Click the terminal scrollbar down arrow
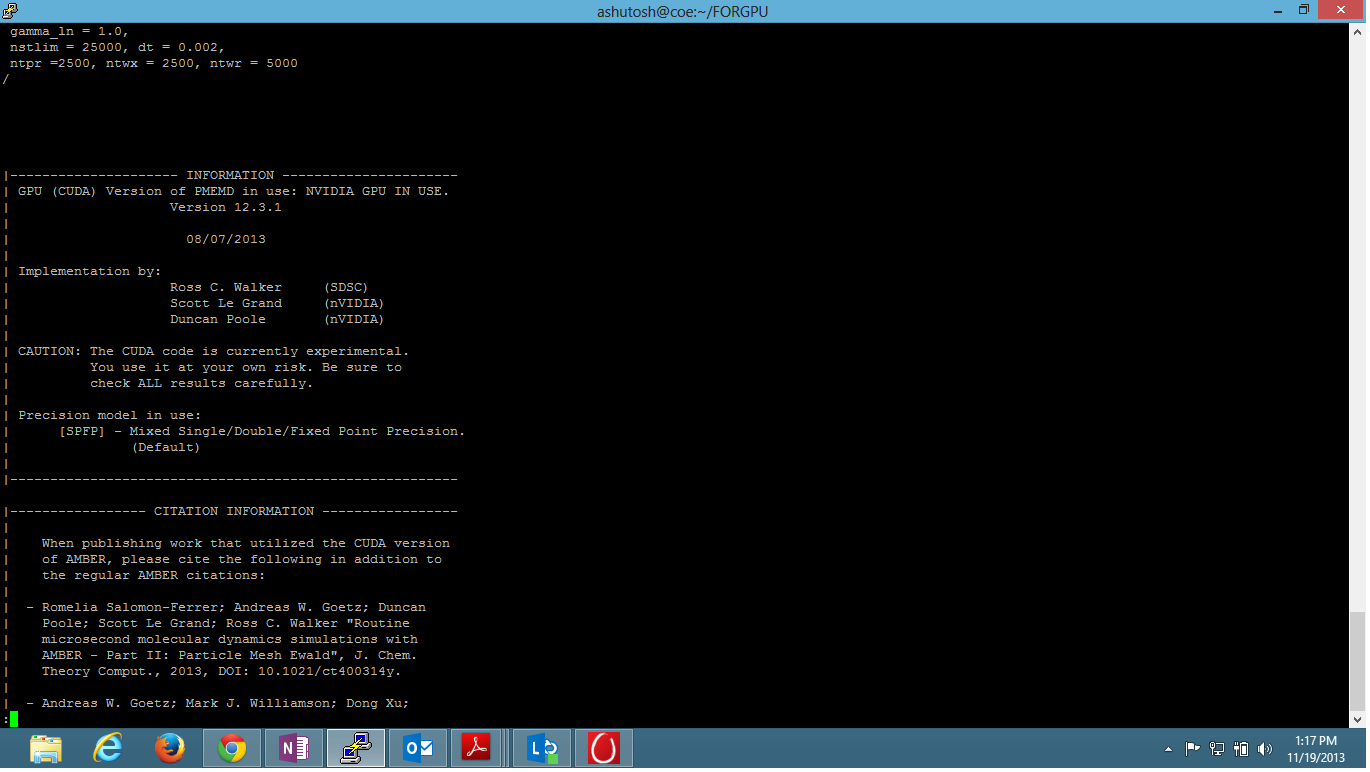 click(x=1357, y=719)
